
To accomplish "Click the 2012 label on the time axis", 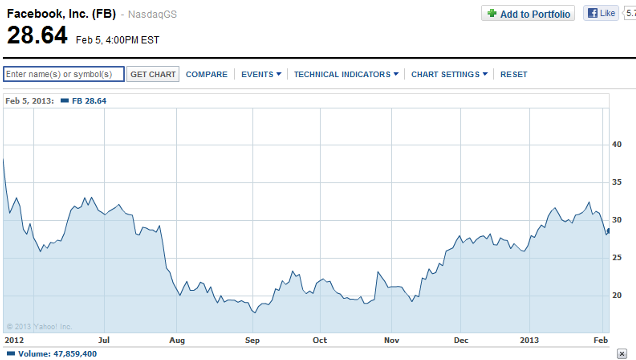I will click(14, 340).
